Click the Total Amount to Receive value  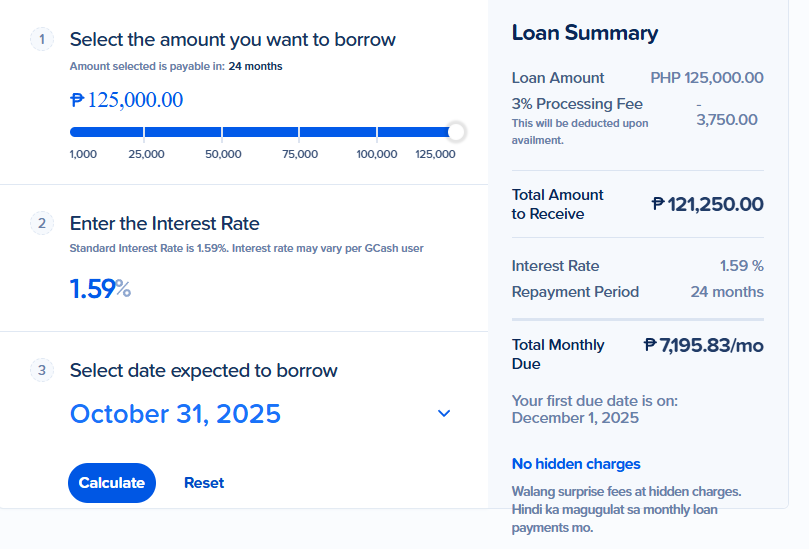tap(707, 204)
